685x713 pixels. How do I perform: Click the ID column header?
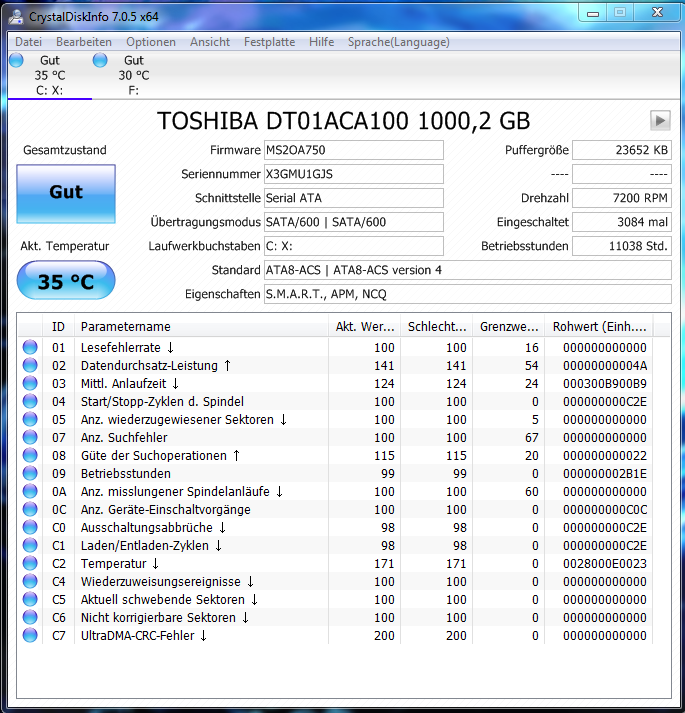58,326
